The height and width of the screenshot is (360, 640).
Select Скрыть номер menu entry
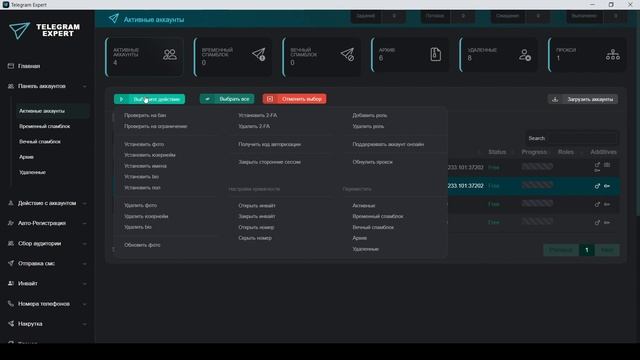click(x=255, y=238)
